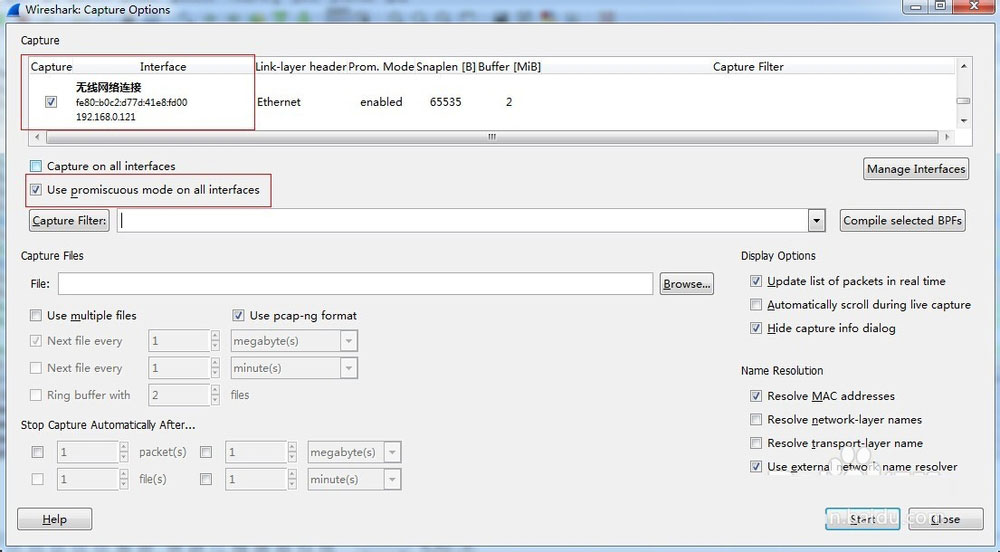Screen dimensions: 1000x552
Task: Open the Next file minute(s) unit dropdown
Action: pos(349,368)
